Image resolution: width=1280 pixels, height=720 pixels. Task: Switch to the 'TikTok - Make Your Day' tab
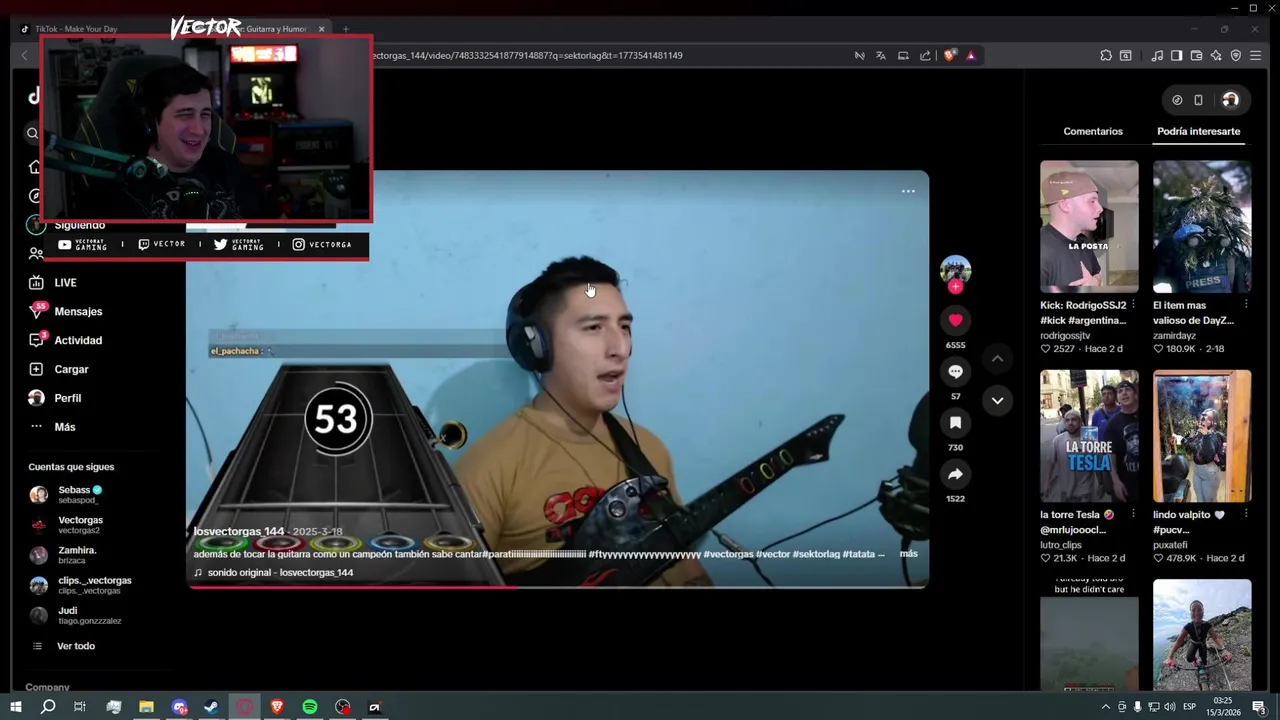click(76, 29)
